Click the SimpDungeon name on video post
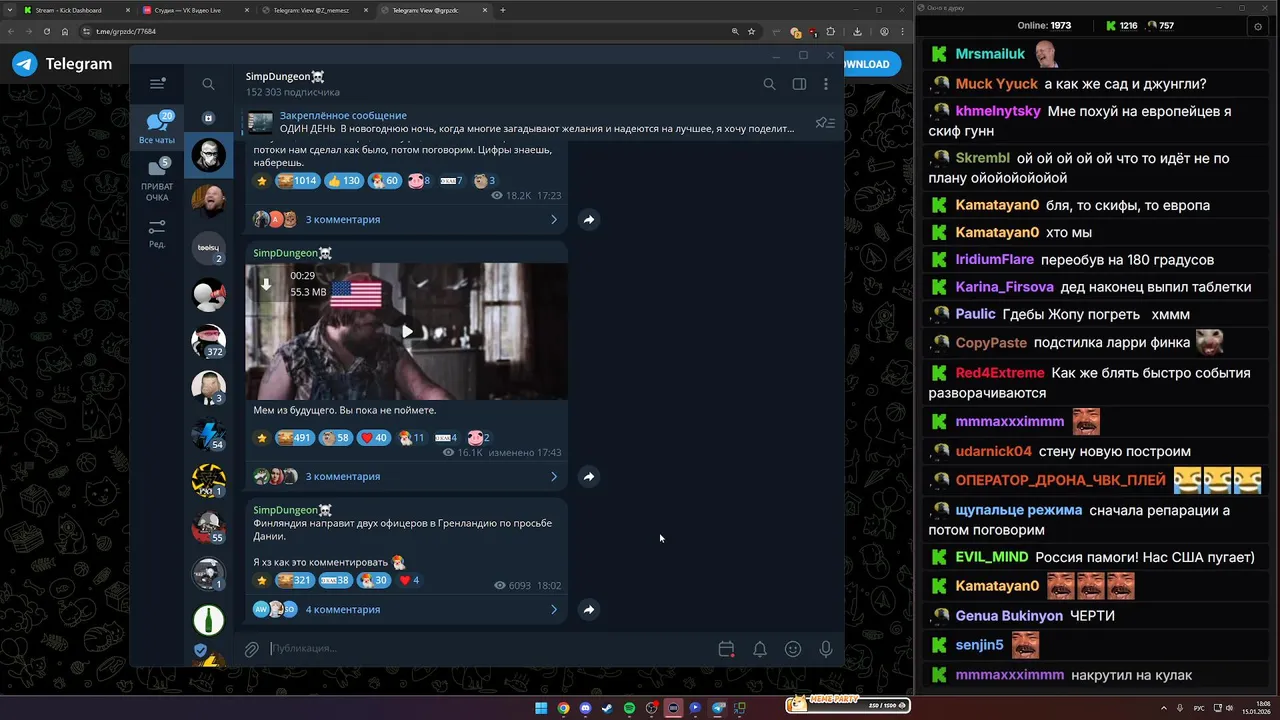 point(292,253)
